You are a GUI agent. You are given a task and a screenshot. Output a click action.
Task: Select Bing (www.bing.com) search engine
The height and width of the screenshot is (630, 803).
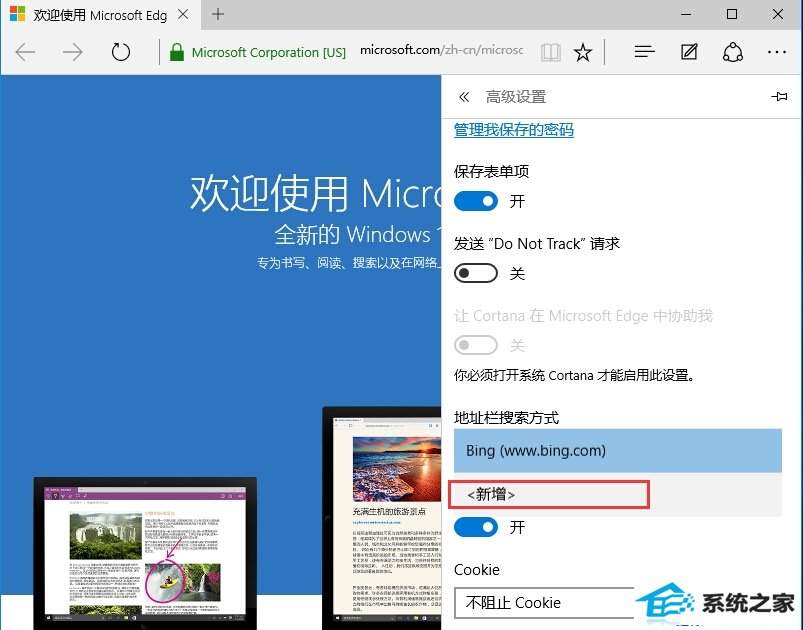pyautogui.click(x=618, y=451)
